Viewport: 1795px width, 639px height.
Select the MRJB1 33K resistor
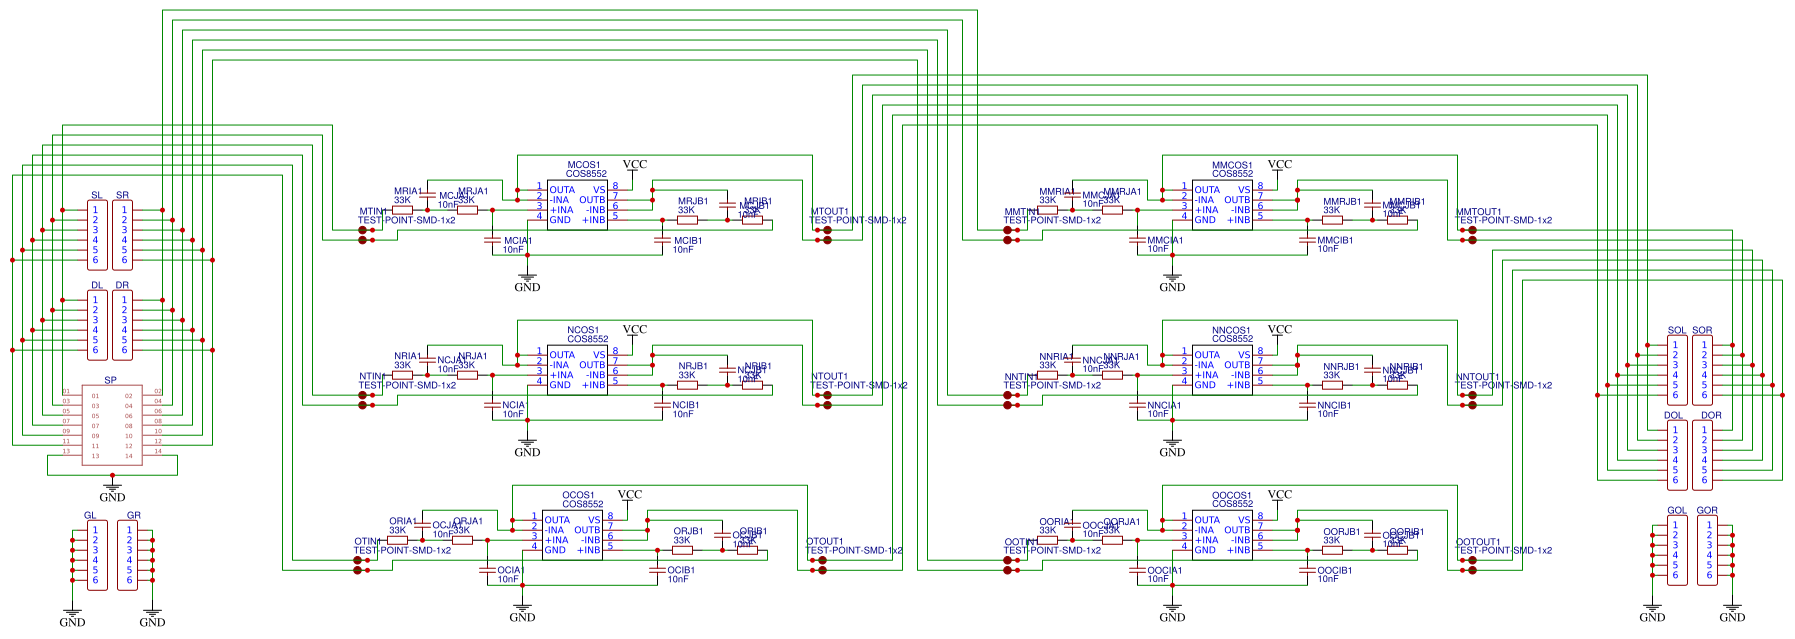pyautogui.click(x=687, y=220)
